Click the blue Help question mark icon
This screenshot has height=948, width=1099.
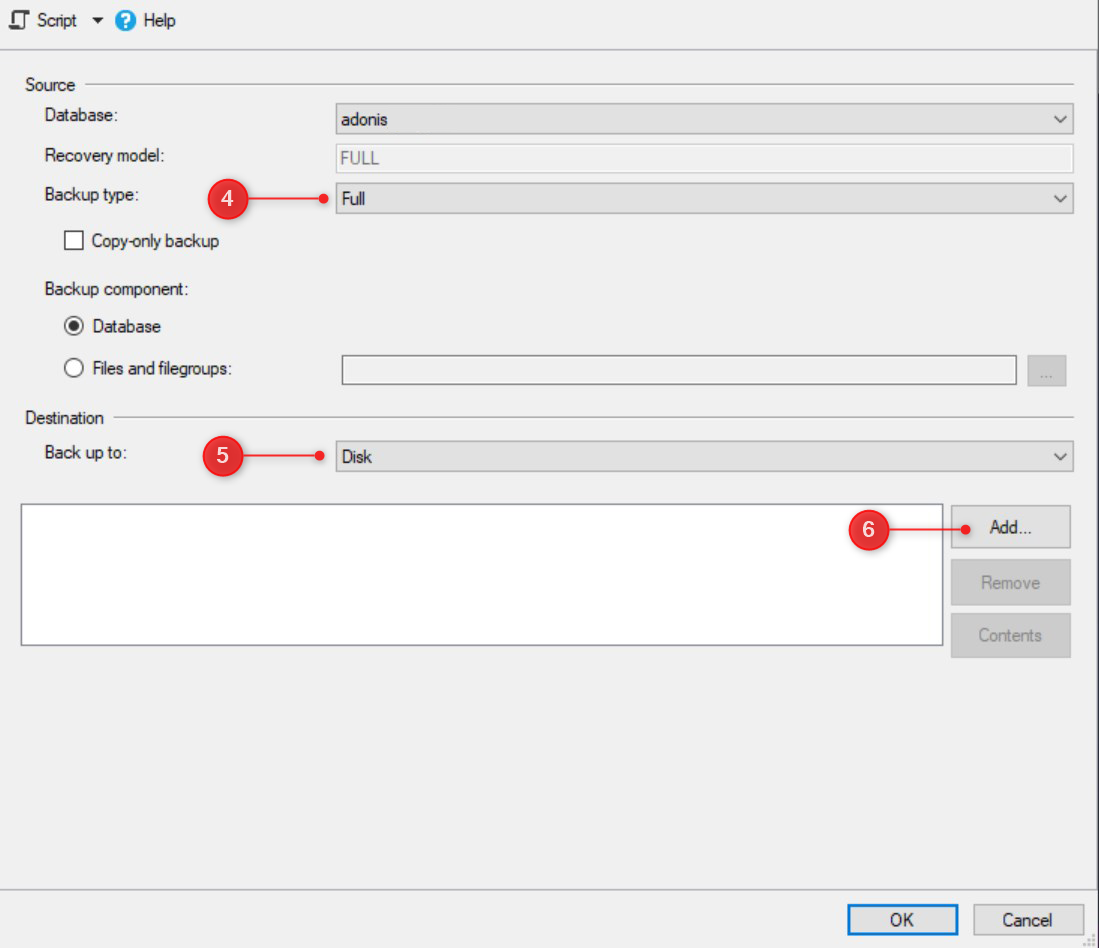point(122,20)
